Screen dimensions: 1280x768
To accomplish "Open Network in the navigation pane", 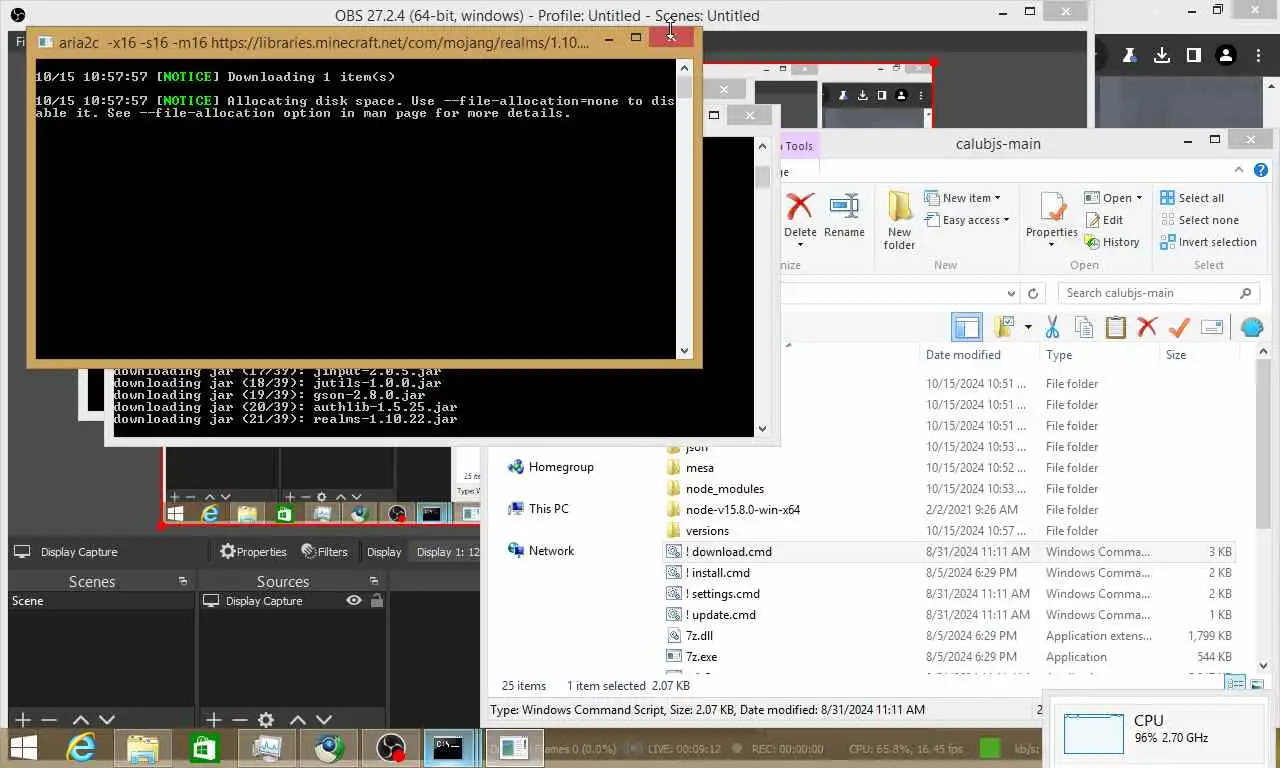I will (541, 551).
